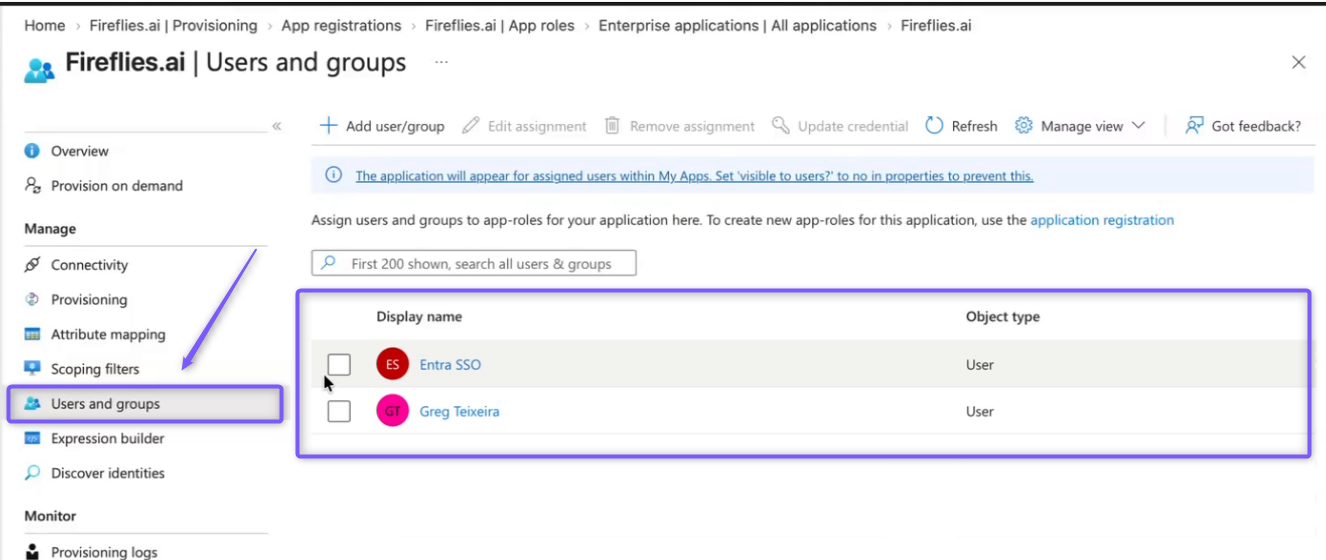
Task: Click the gear icon for Manage view
Action: click(1023, 126)
